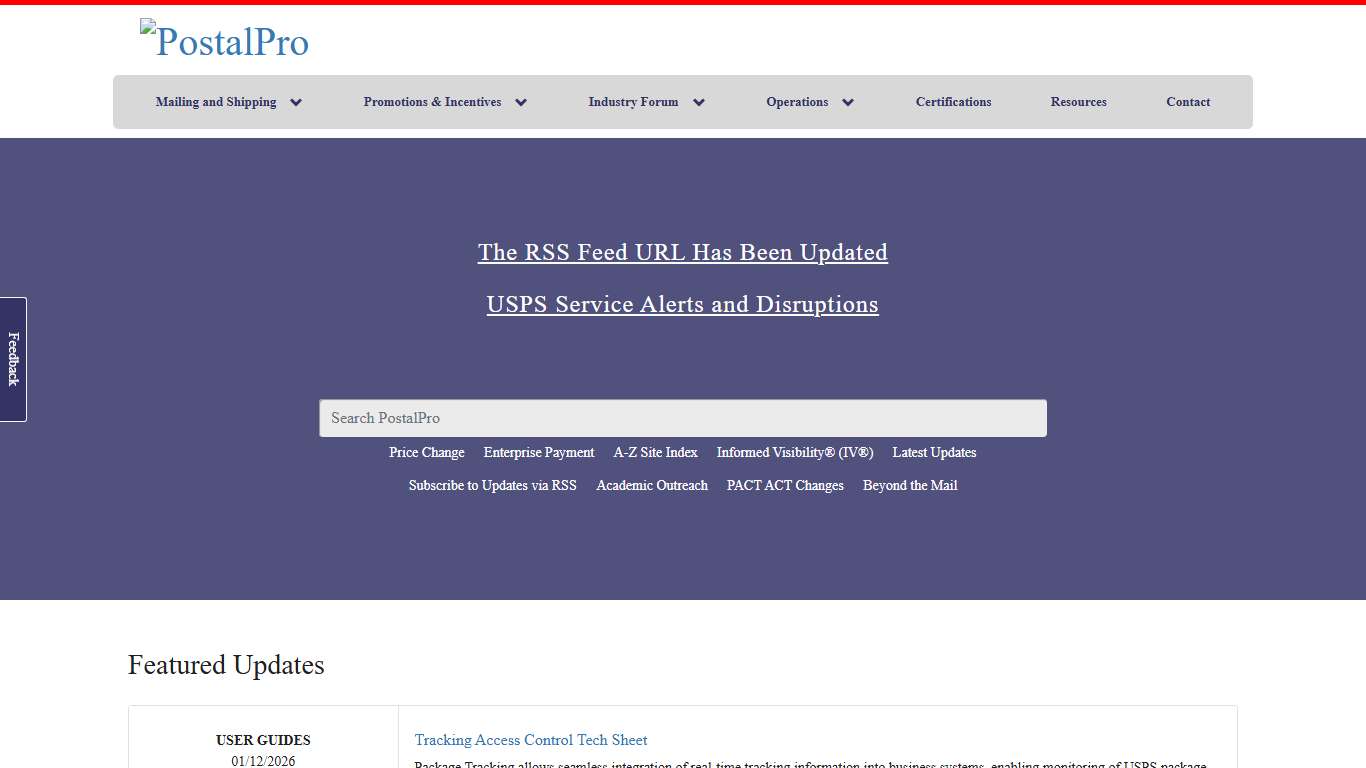Open the A-Z Site Index
Viewport: 1366px width, 768px height.
[x=655, y=453]
